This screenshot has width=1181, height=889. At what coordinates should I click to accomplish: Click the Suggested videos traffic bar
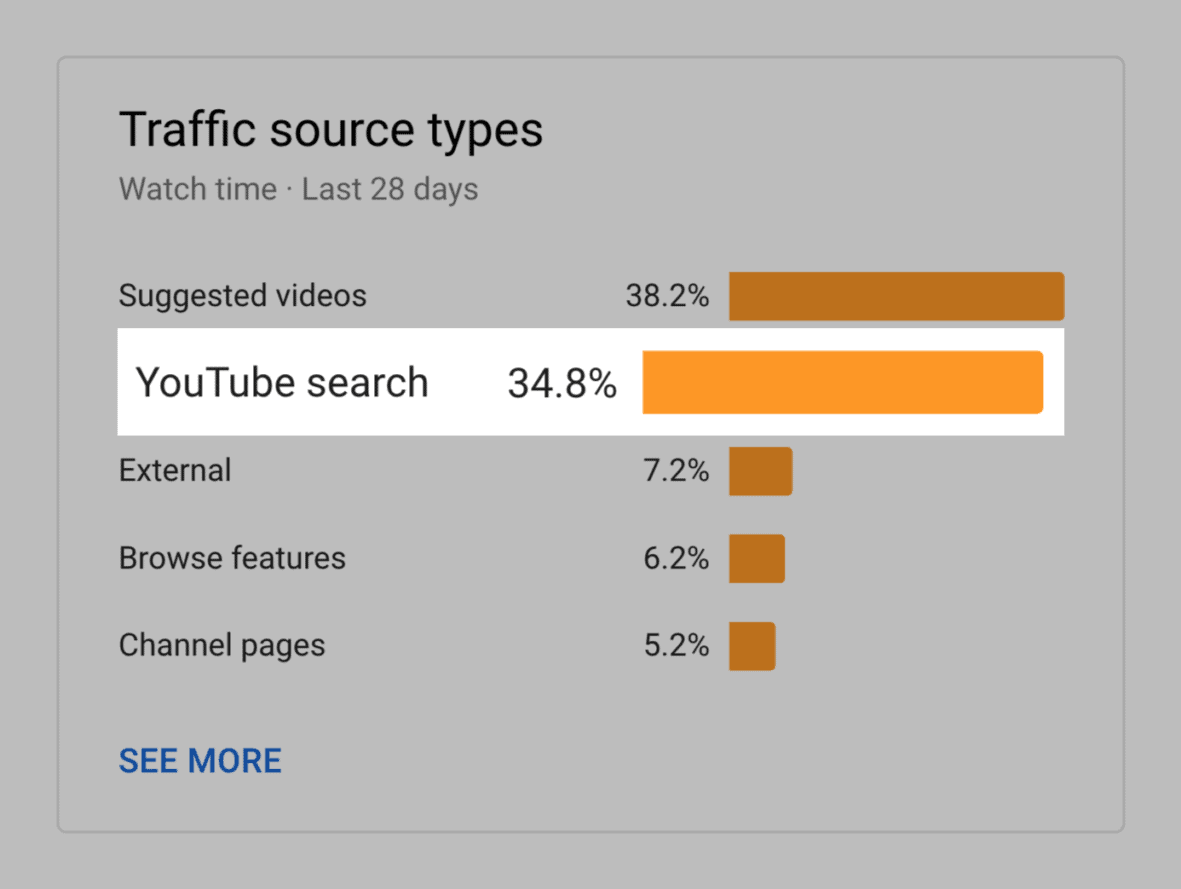pos(897,296)
